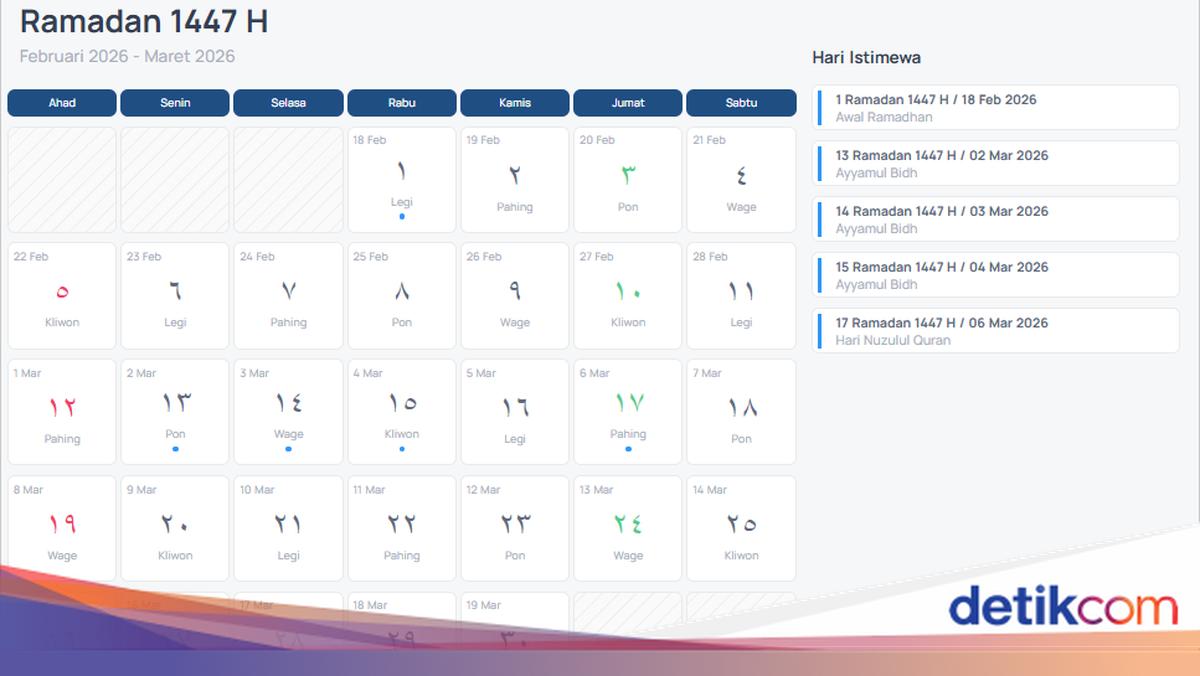Select the 18 Feb Legi date cell

pos(402,180)
